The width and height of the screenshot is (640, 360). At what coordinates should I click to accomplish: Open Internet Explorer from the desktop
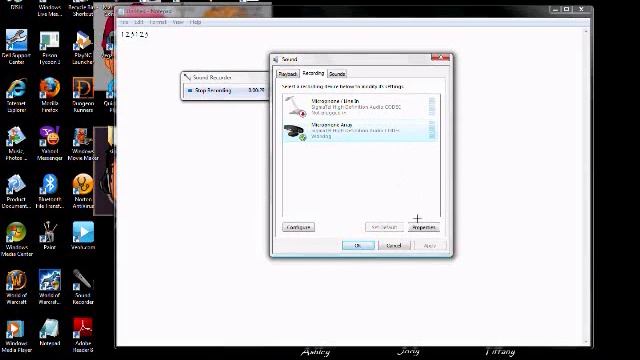(16, 95)
